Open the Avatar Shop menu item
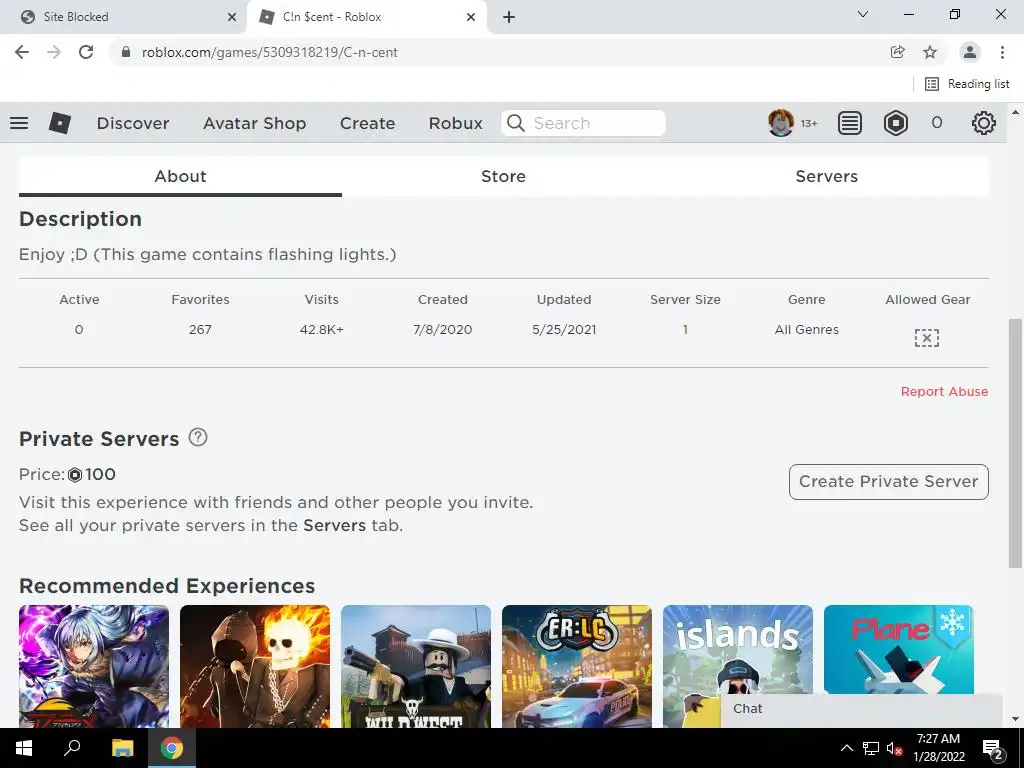 click(x=255, y=123)
